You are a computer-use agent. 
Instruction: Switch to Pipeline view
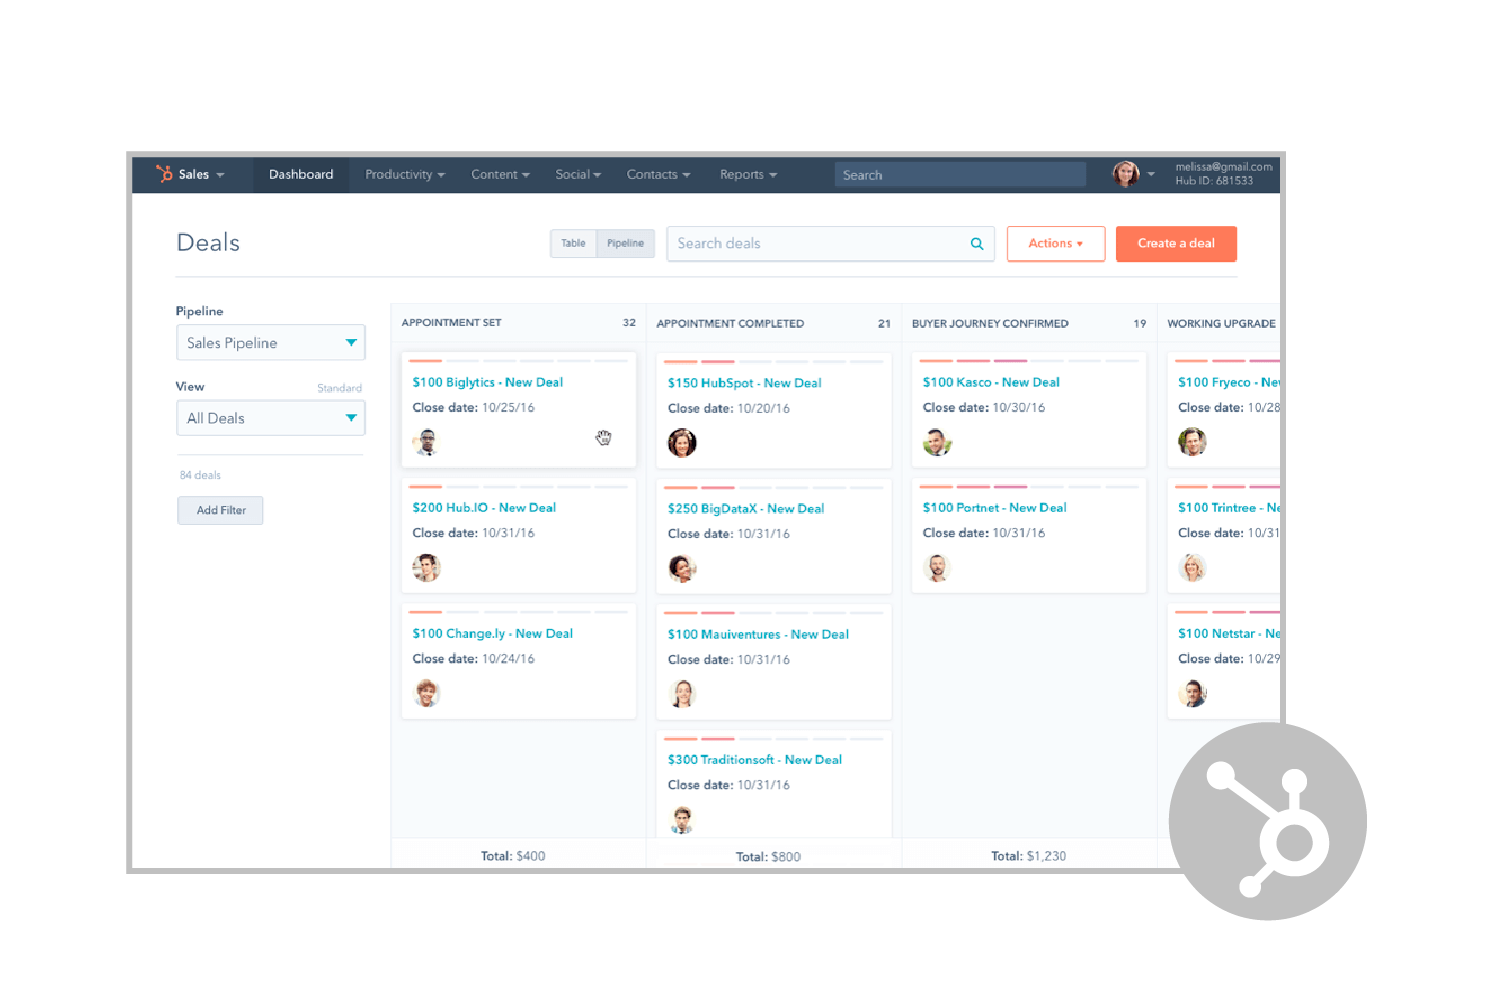coord(625,244)
